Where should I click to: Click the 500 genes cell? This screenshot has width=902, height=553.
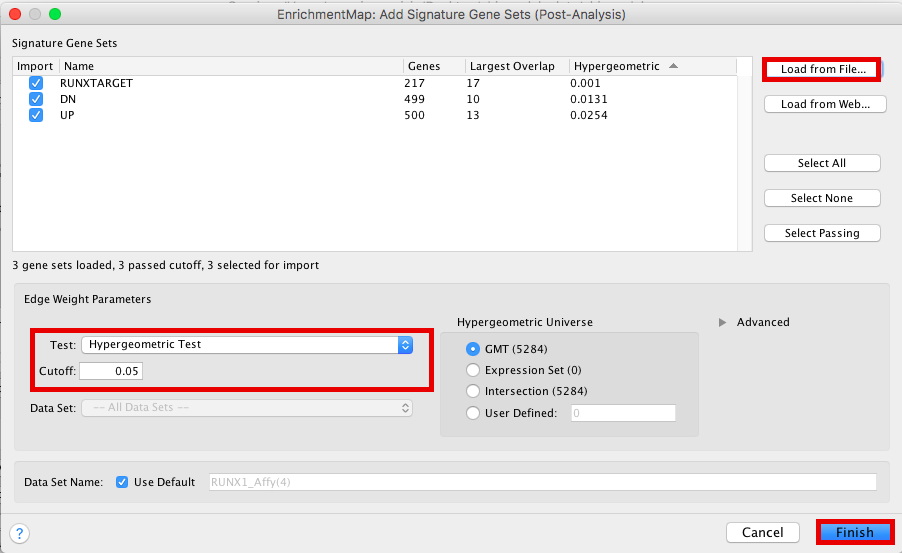414,115
